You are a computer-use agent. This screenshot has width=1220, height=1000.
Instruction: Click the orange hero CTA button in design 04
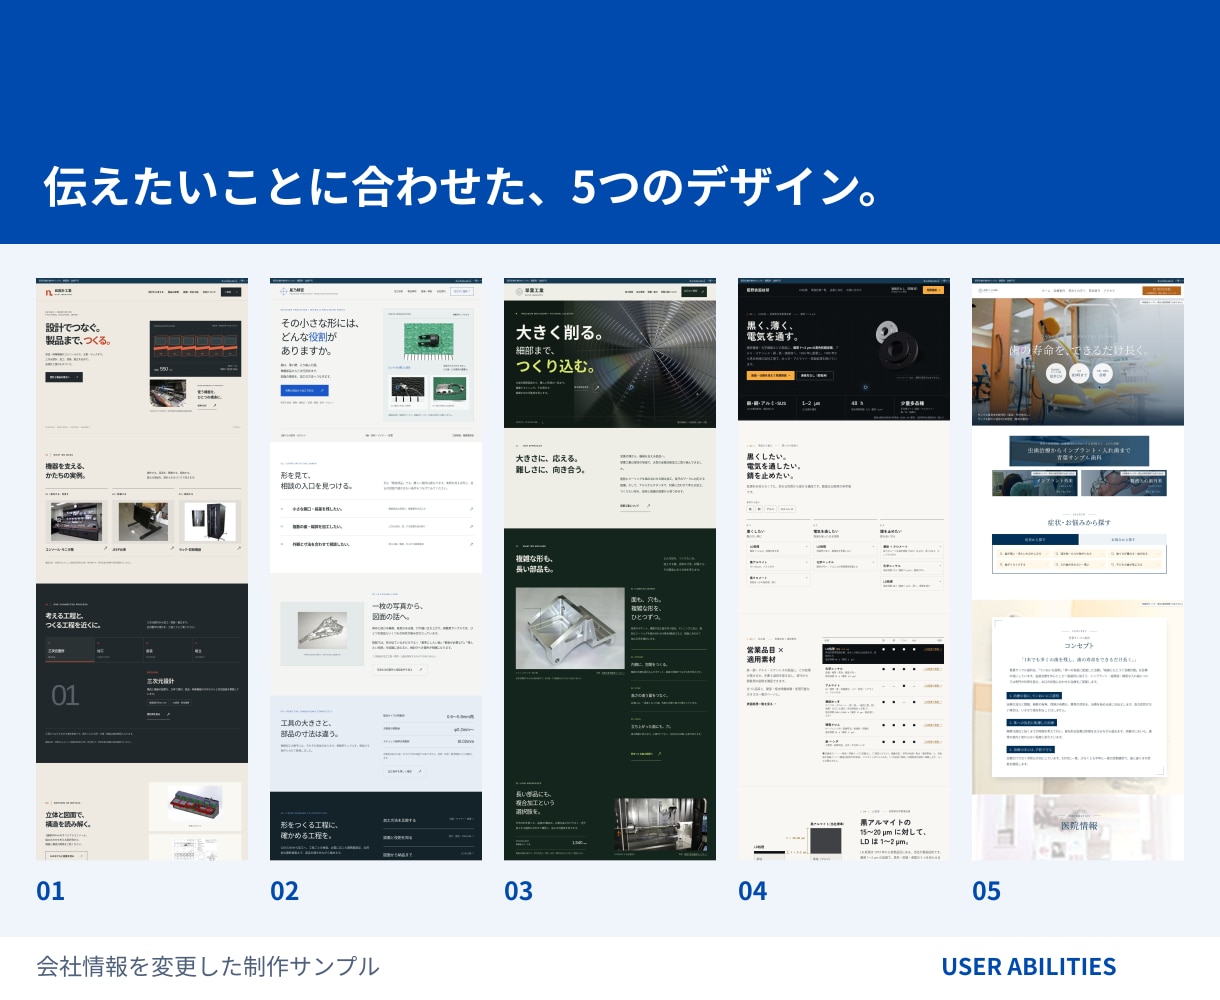(x=770, y=375)
